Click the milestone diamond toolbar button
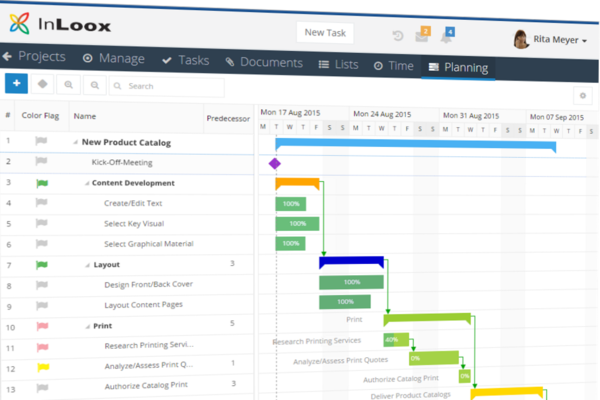600x400 pixels. pyautogui.click(x=42, y=84)
